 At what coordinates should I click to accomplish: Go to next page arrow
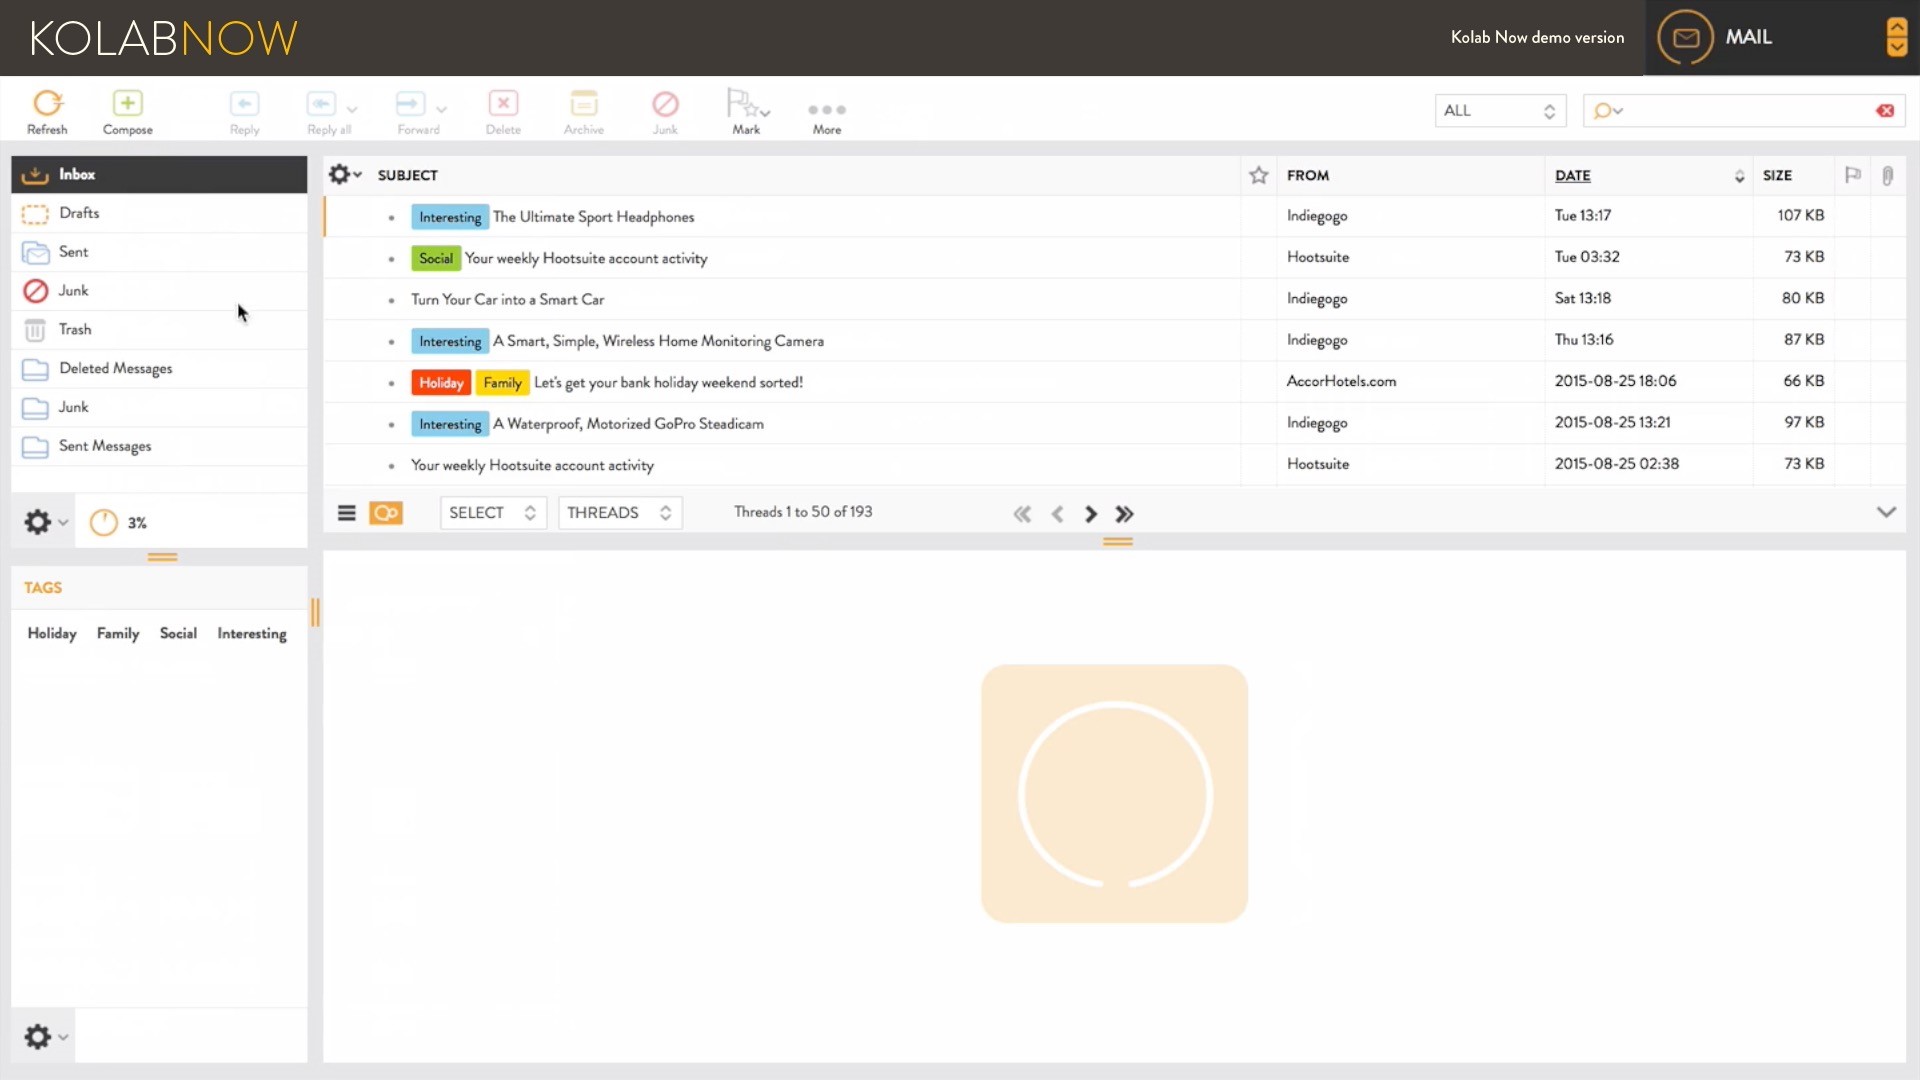1091,514
